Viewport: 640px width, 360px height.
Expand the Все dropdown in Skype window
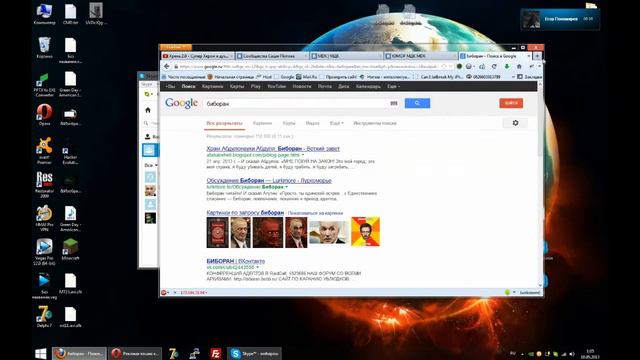(151, 165)
